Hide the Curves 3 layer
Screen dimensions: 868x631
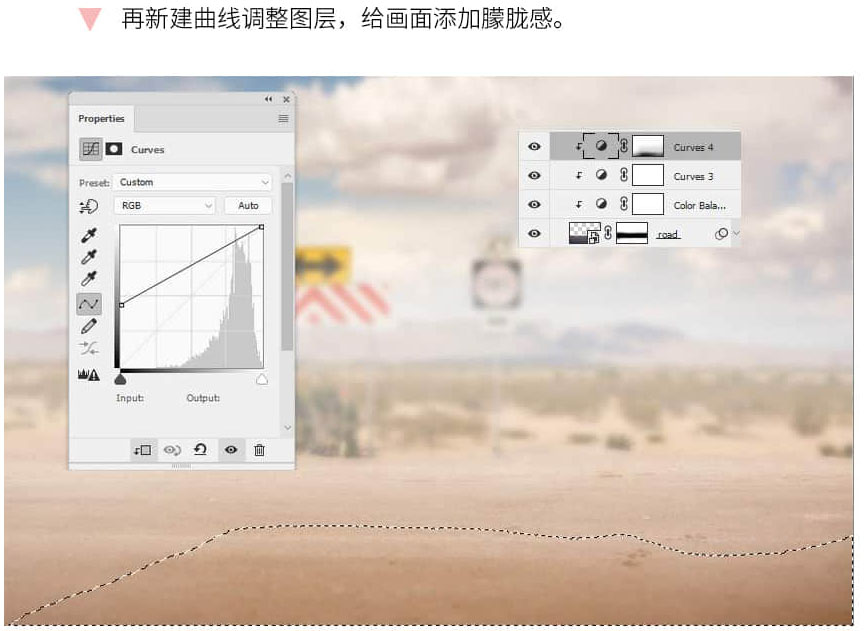click(534, 175)
